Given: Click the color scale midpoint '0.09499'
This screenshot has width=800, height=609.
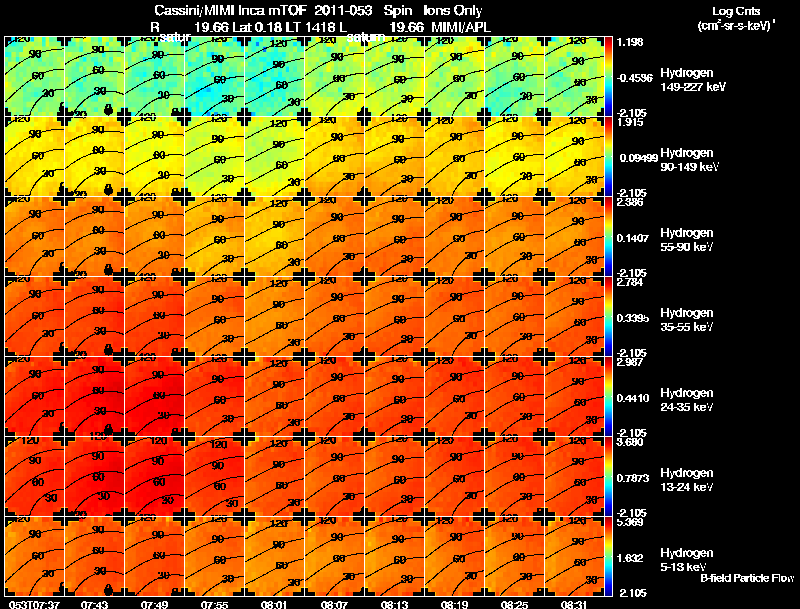Looking at the screenshot, I should [x=638, y=158].
